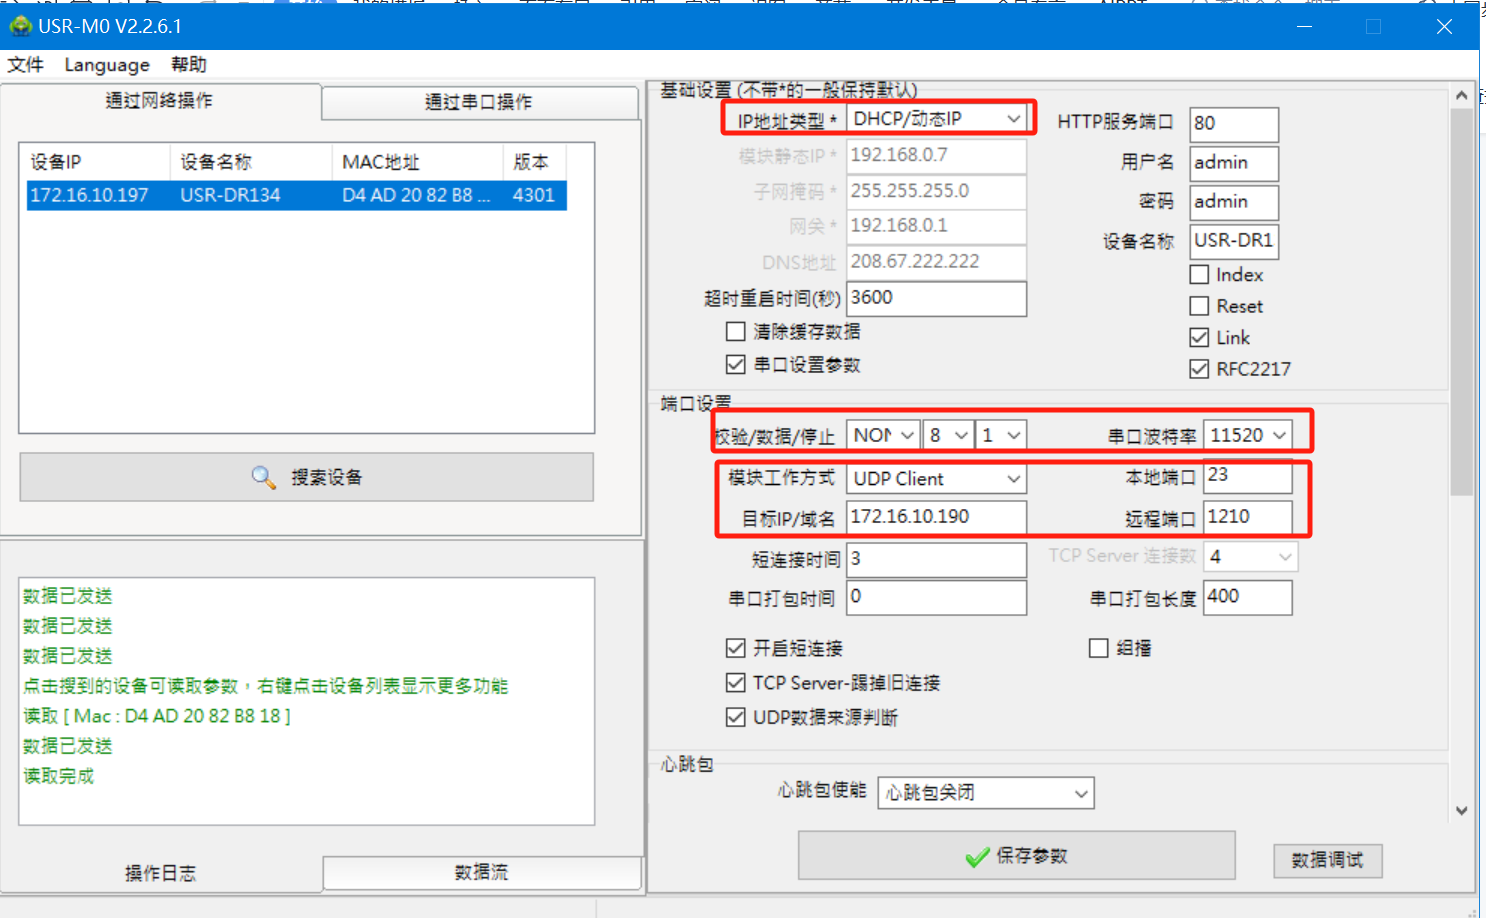The image size is (1486, 918).
Task: Click log line 读取 [ Mac : D4 AD 20 82 B8 18 ]
Action: (x=157, y=716)
